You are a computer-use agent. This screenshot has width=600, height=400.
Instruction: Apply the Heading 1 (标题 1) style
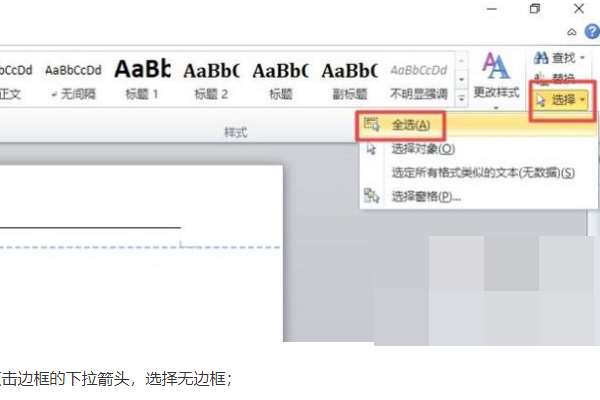142,80
